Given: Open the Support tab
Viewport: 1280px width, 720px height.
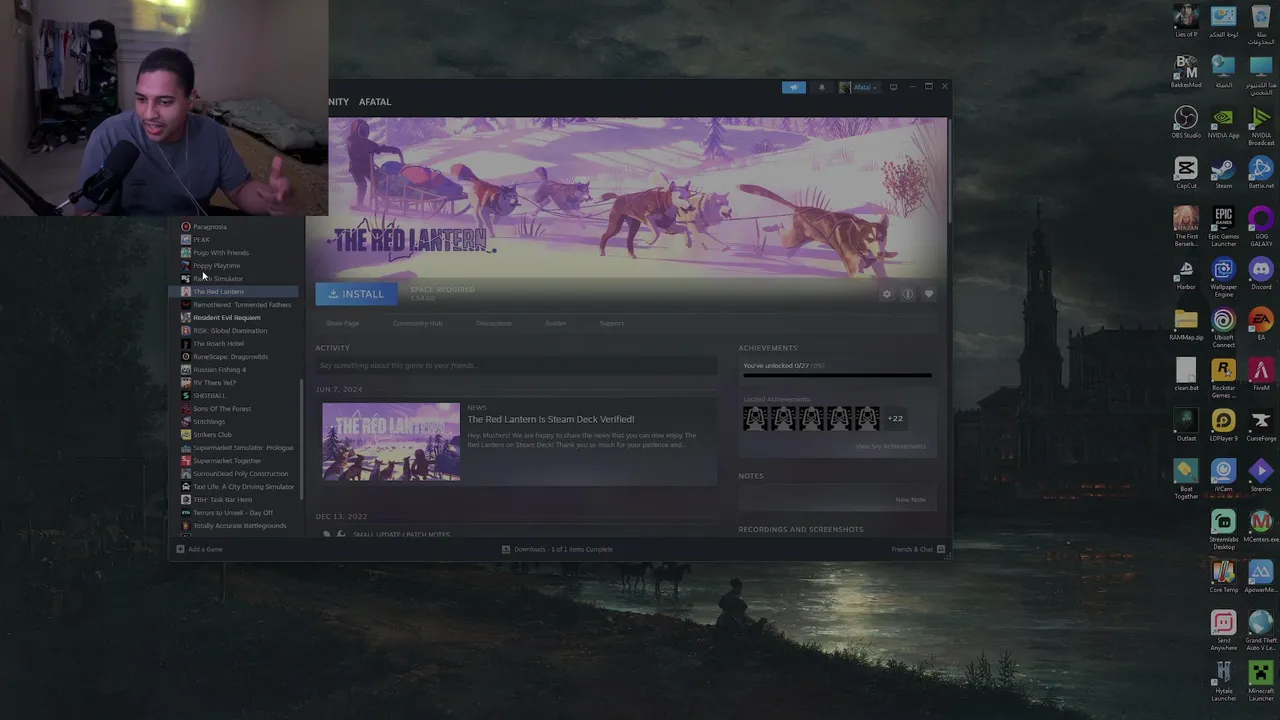Looking at the screenshot, I should tap(611, 323).
